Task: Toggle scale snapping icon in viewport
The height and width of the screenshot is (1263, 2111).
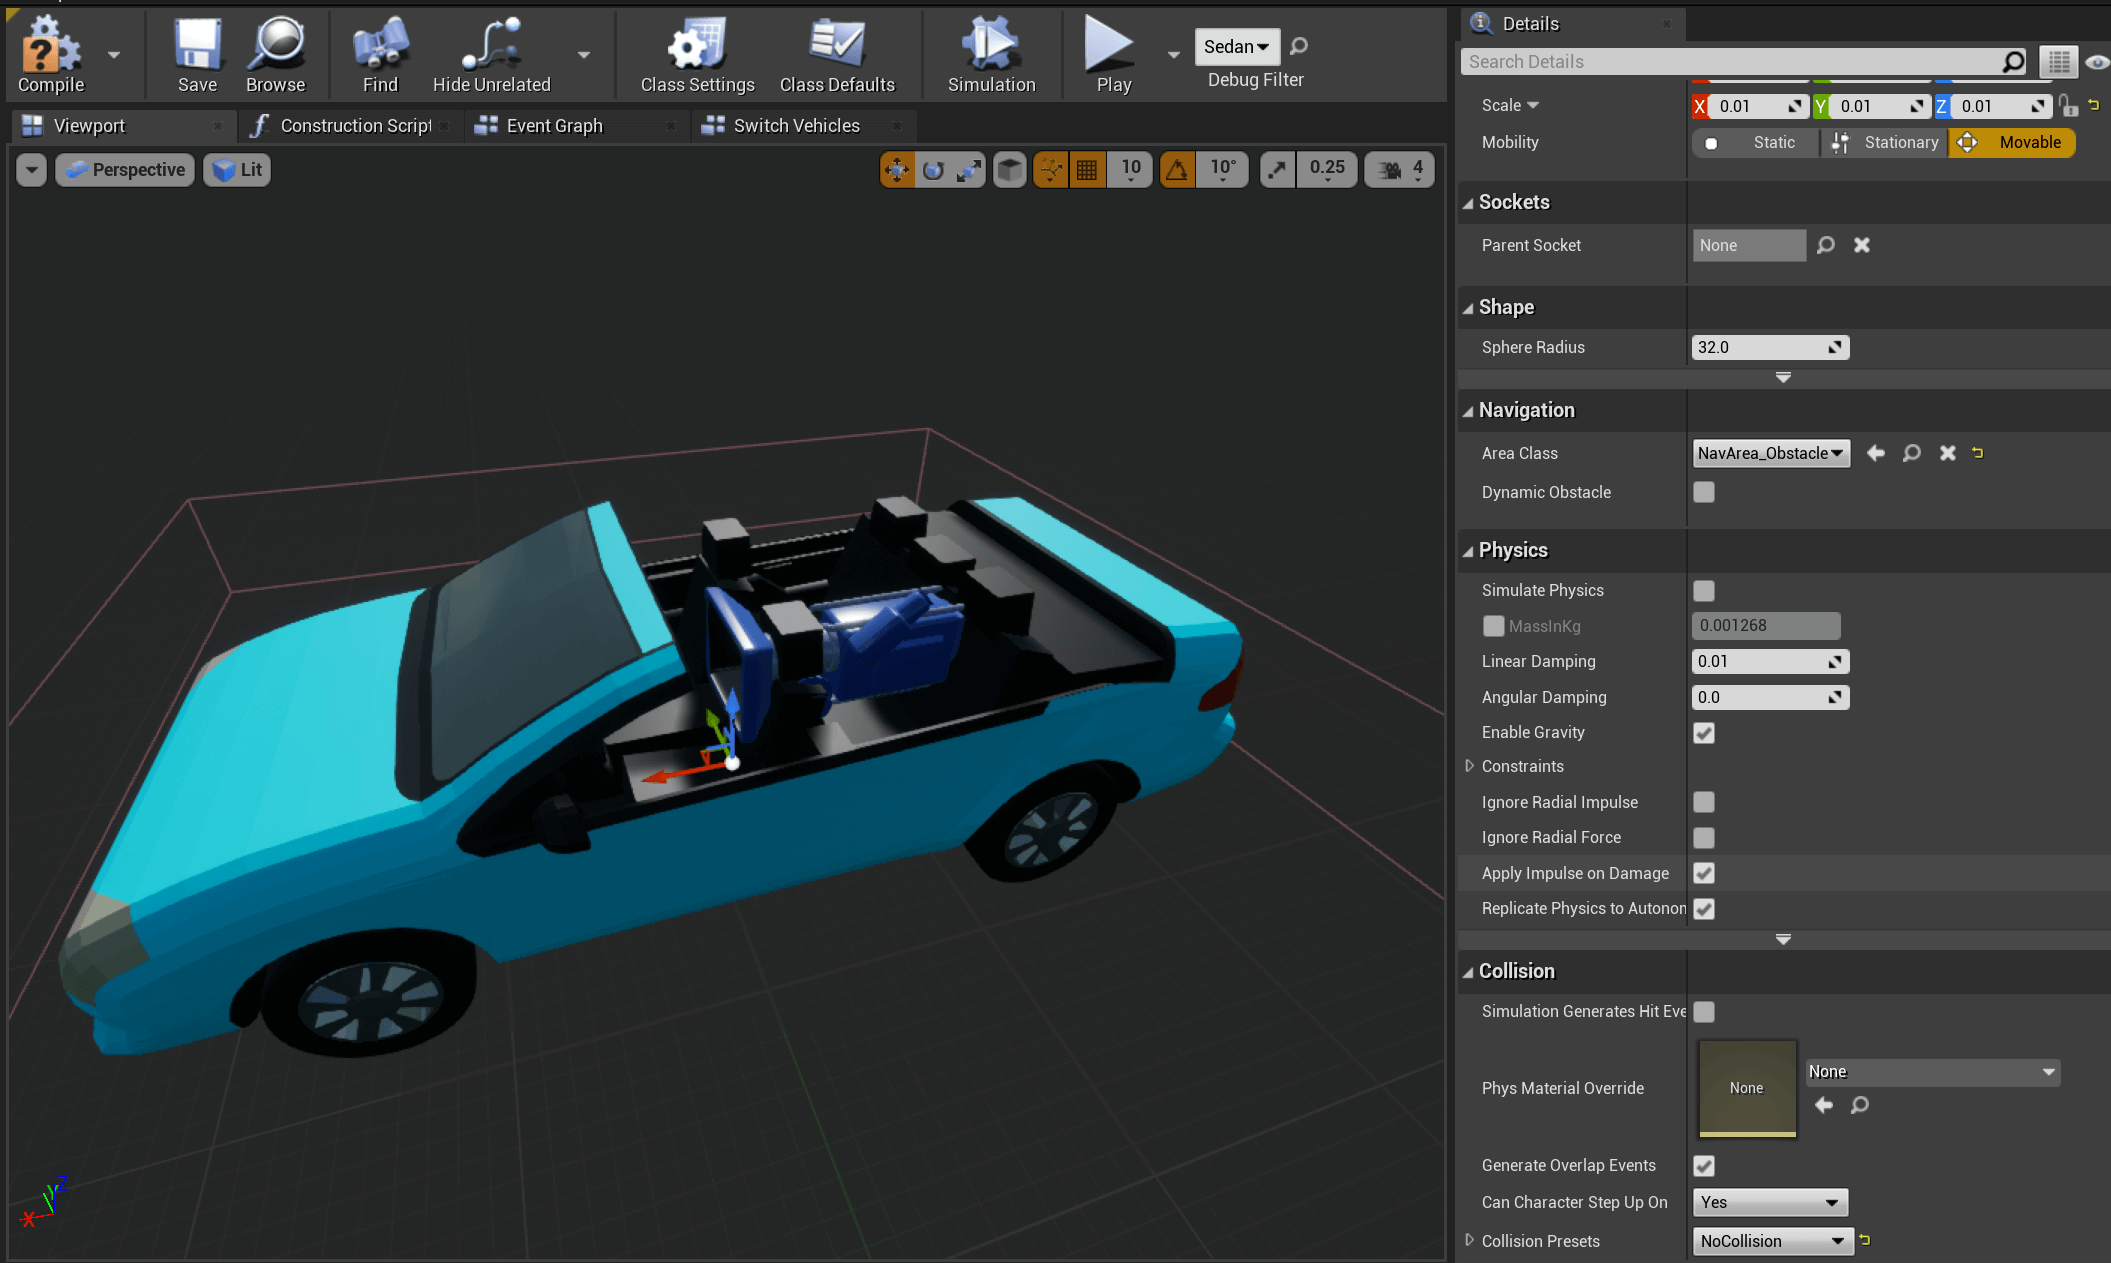Action: point(1278,170)
